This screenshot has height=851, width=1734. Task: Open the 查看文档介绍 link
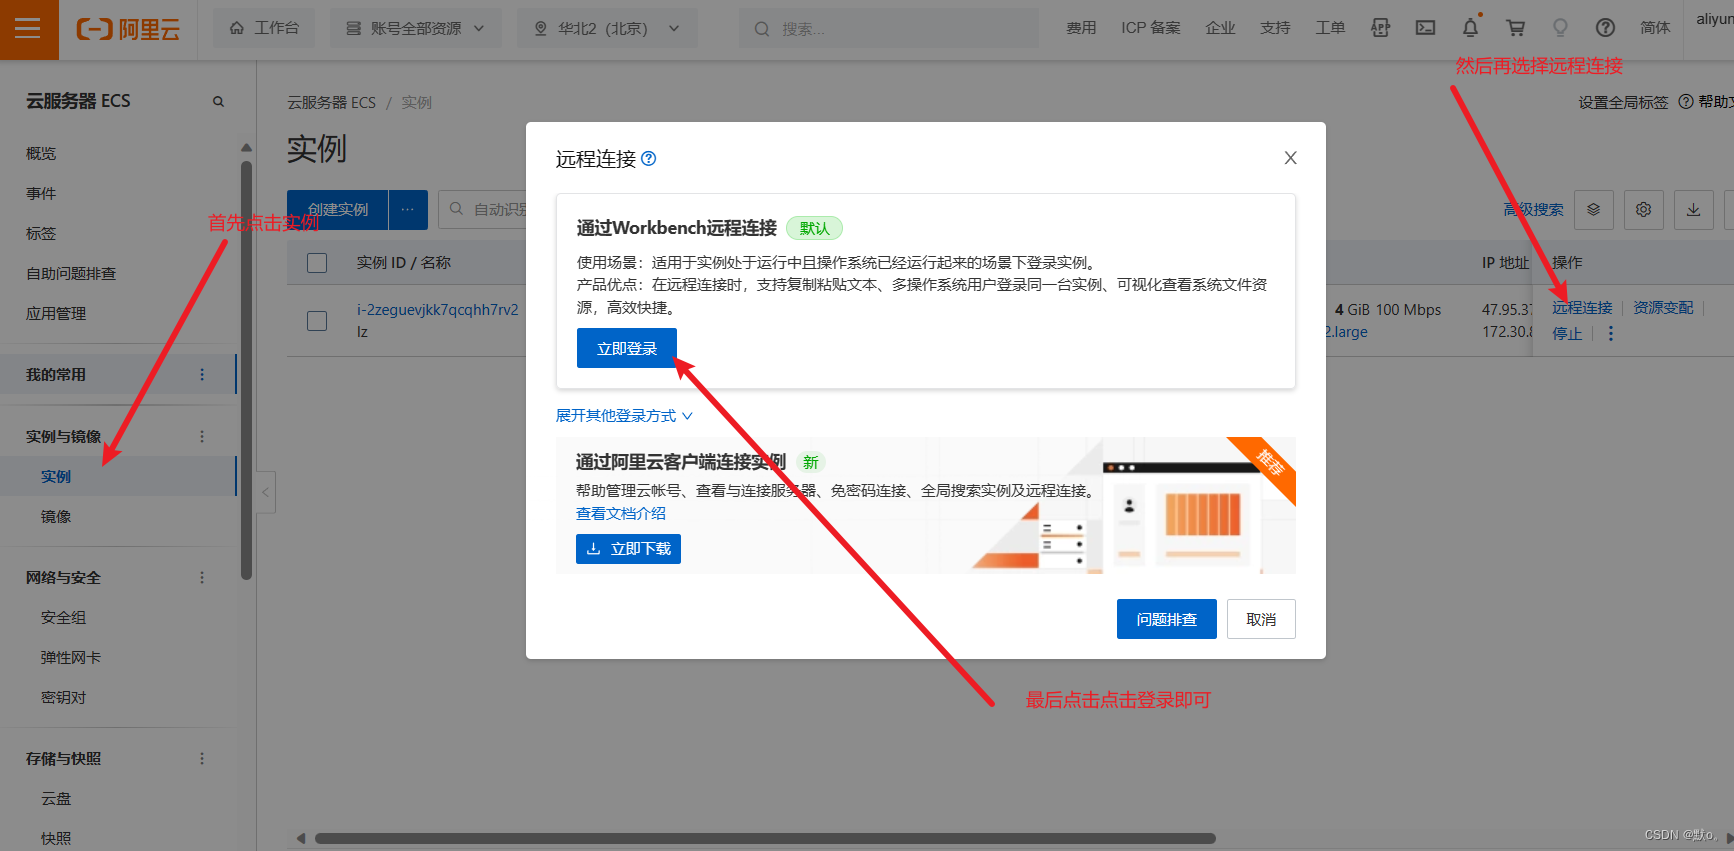(621, 513)
